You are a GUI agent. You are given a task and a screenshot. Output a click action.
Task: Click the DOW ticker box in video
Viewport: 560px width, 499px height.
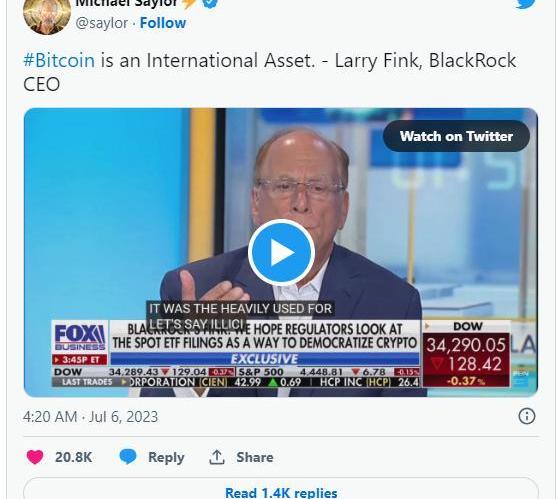click(466, 354)
